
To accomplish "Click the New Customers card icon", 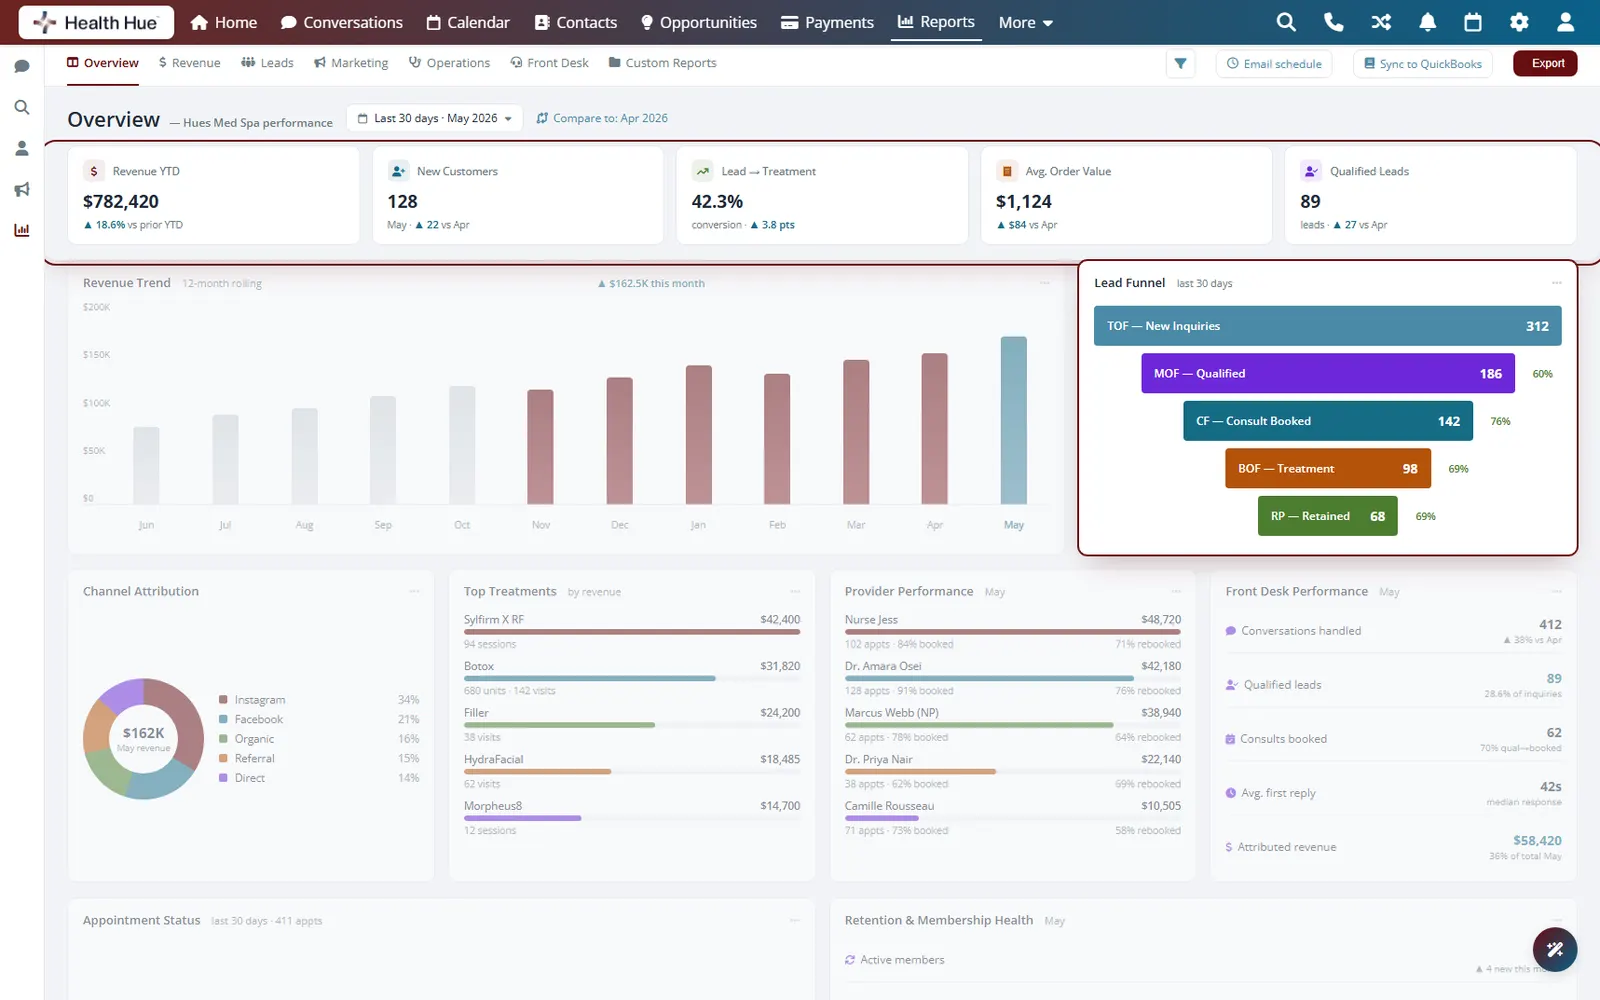I will click(398, 171).
